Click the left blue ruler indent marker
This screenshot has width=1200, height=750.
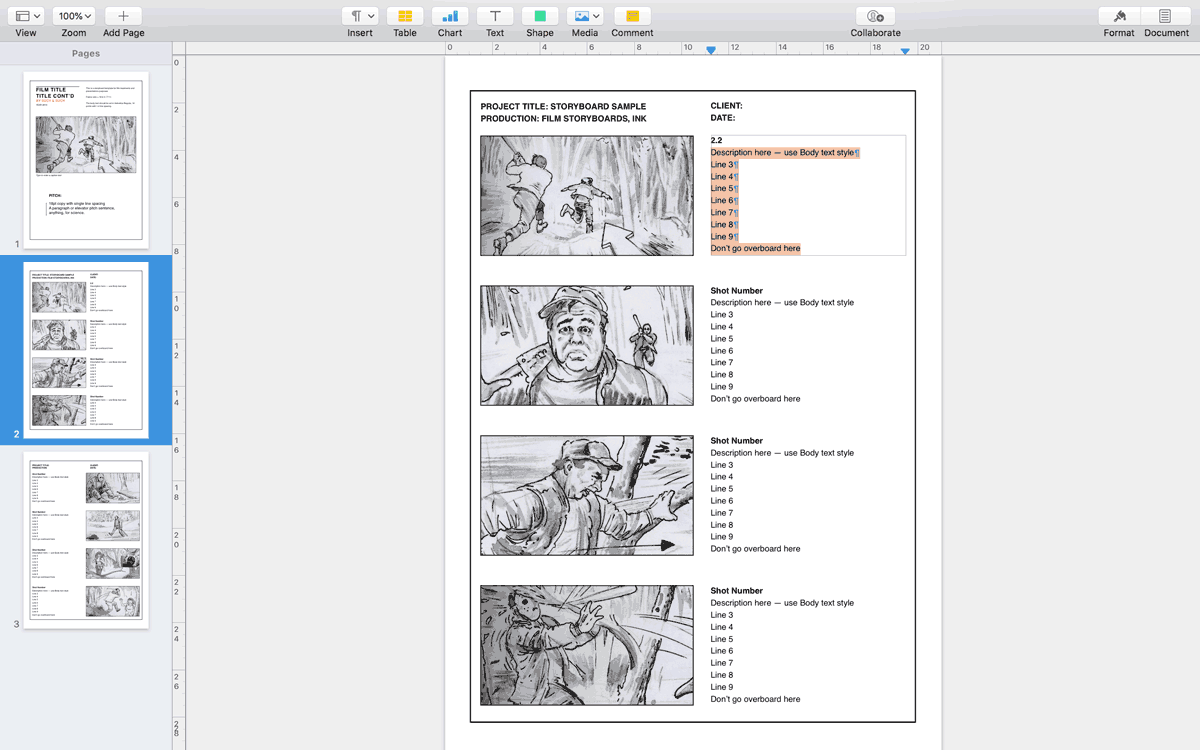pos(711,50)
